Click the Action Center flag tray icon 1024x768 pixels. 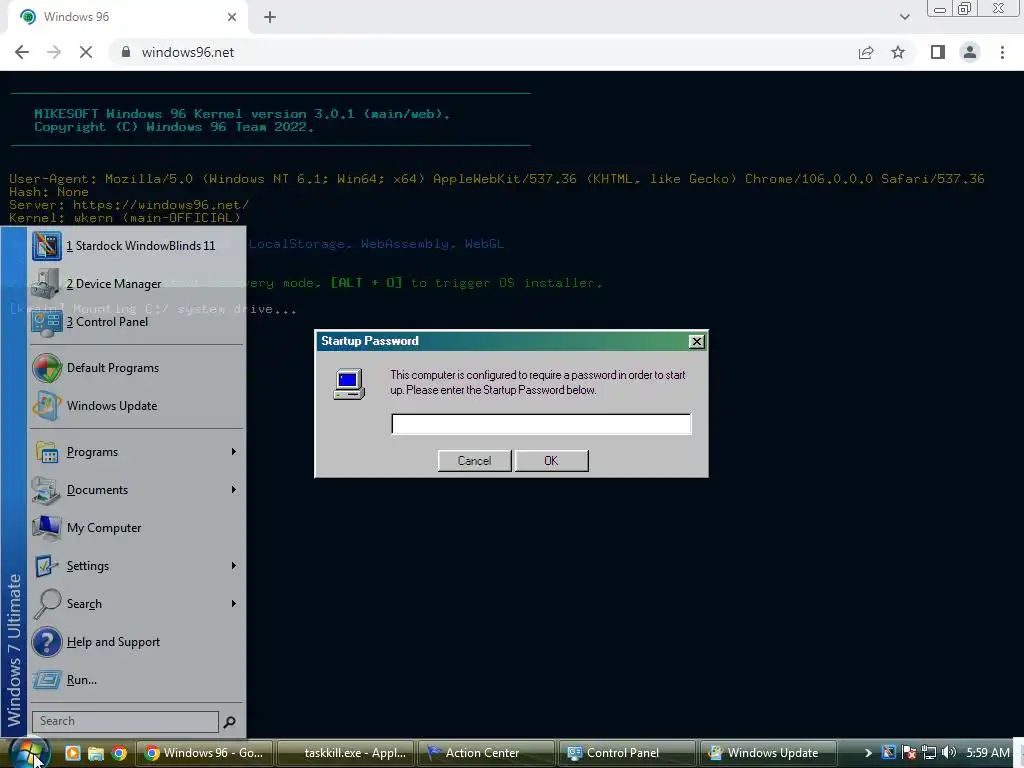pyautogui.click(x=908, y=753)
